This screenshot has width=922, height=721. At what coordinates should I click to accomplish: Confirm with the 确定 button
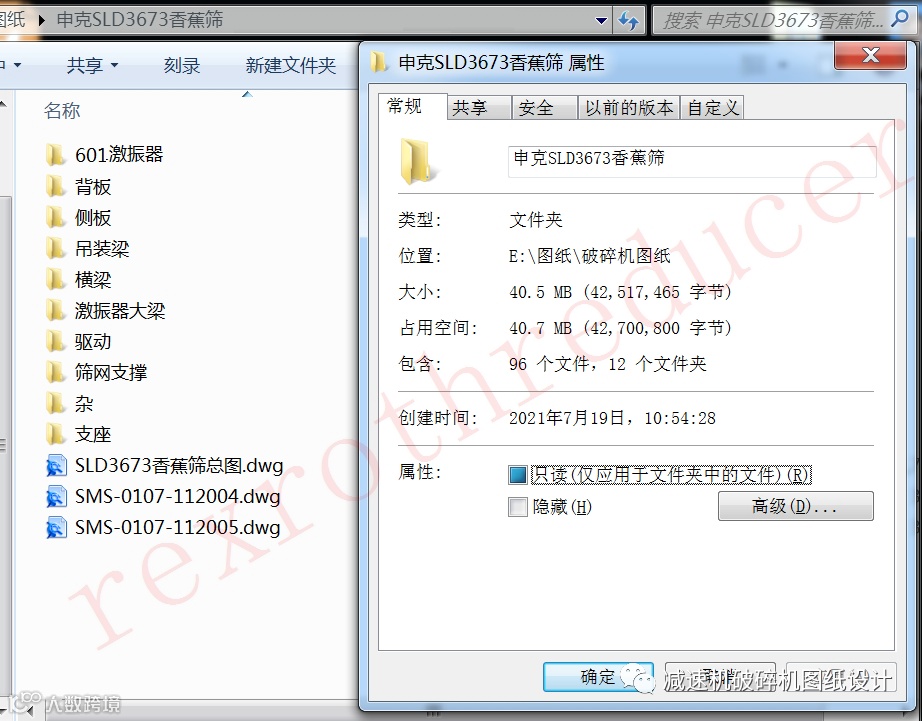point(598,677)
